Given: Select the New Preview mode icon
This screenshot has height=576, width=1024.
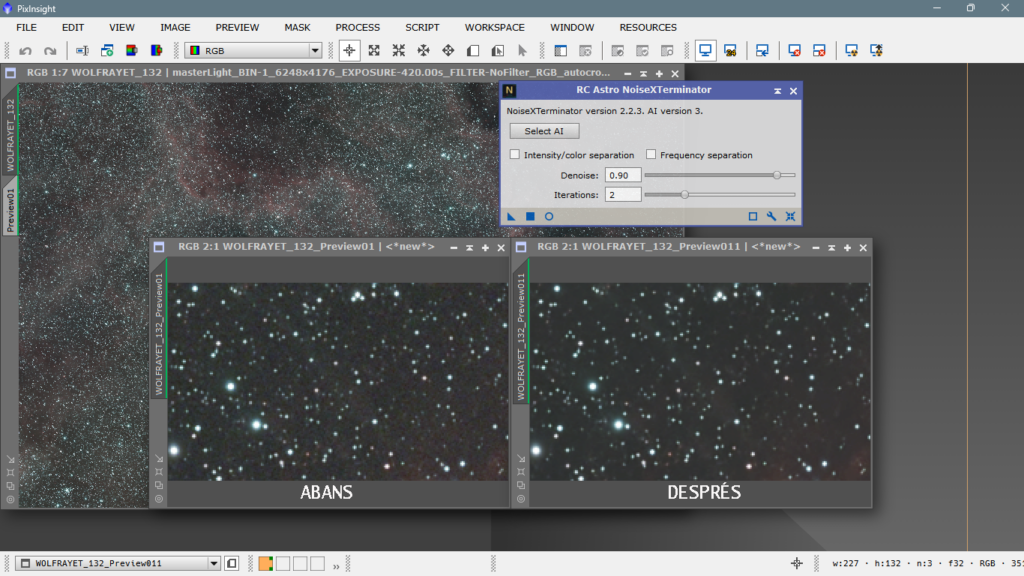Looking at the screenshot, I should [473, 50].
